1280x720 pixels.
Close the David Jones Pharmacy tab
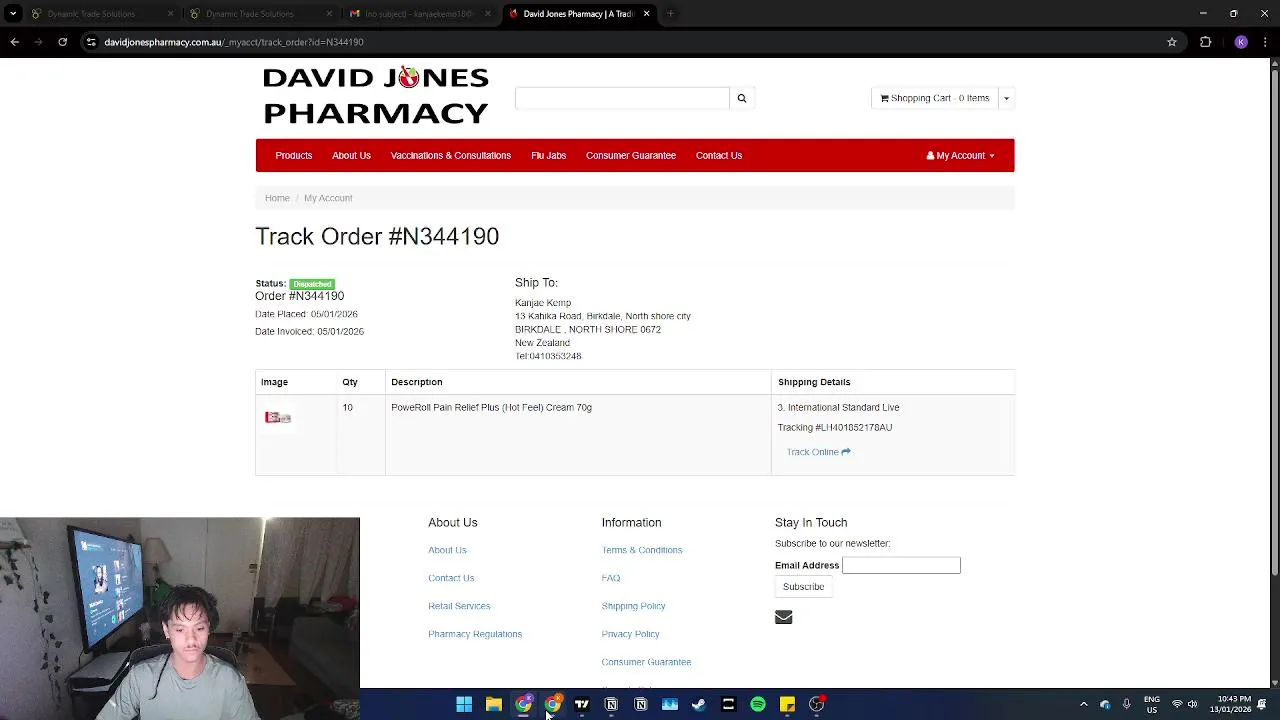click(x=646, y=14)
